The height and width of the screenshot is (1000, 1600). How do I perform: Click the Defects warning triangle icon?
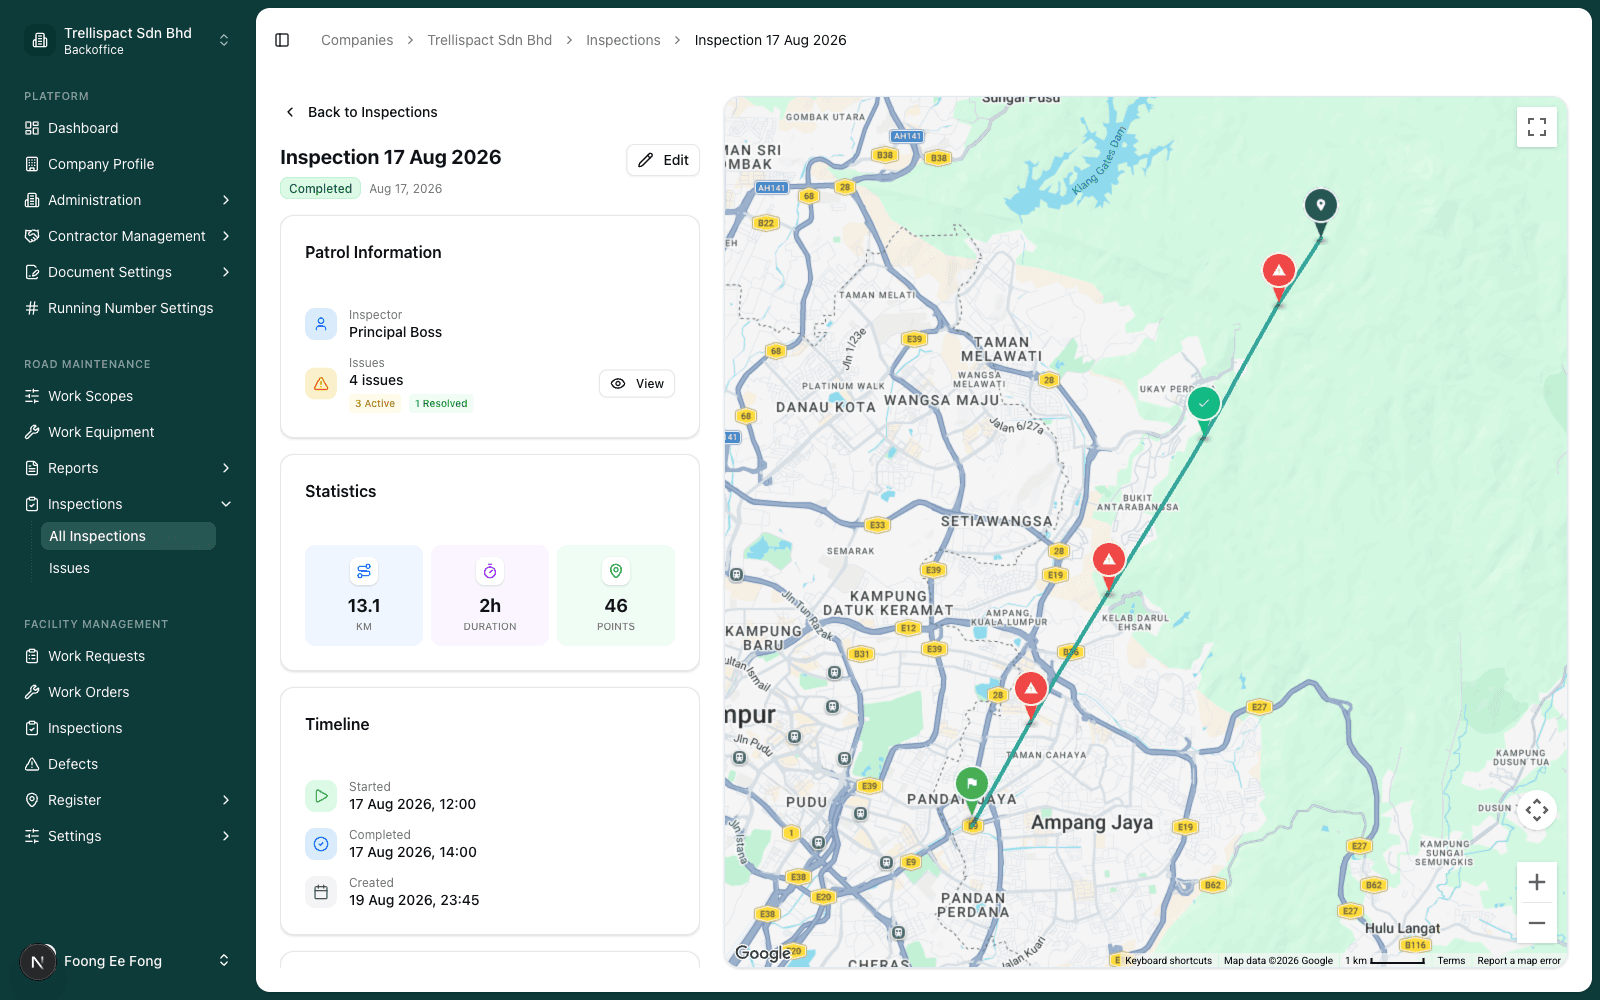32,764
